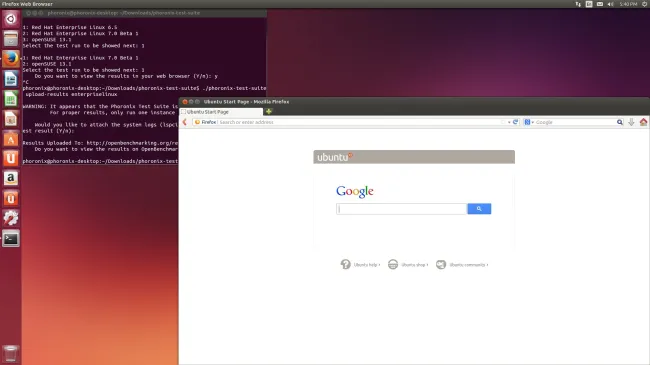Screen dimensions: 650x365
Task: Click the address bar input field
Action: click(x=361, y=122)
